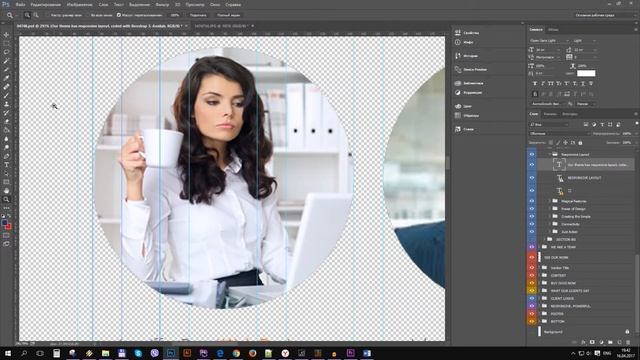Open the File menu
640x360 pixels.
point(20,4)
